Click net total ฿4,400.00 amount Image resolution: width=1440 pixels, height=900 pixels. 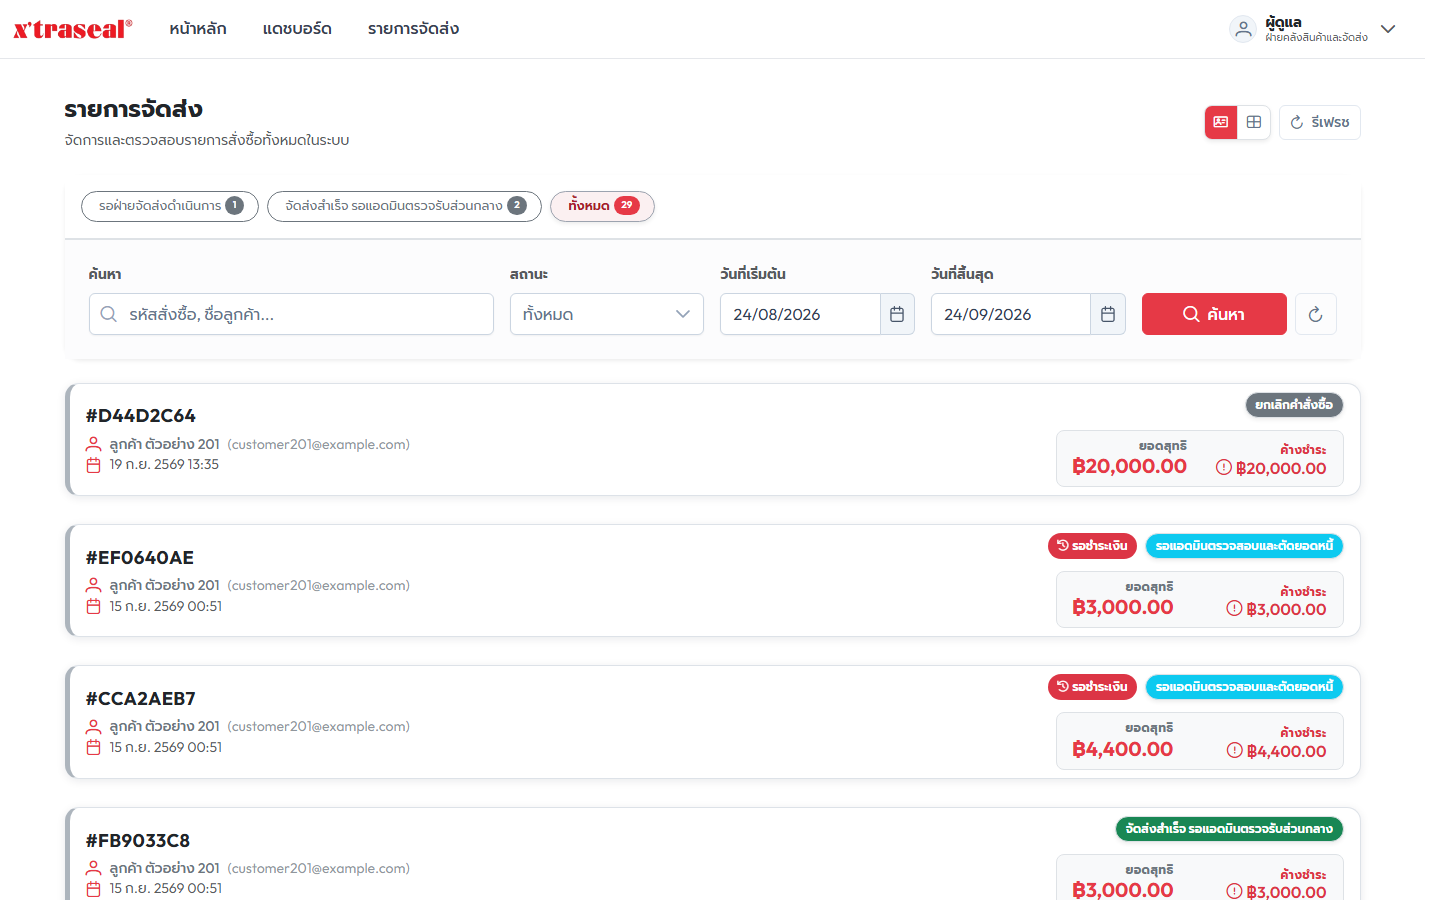point(1122,749)
